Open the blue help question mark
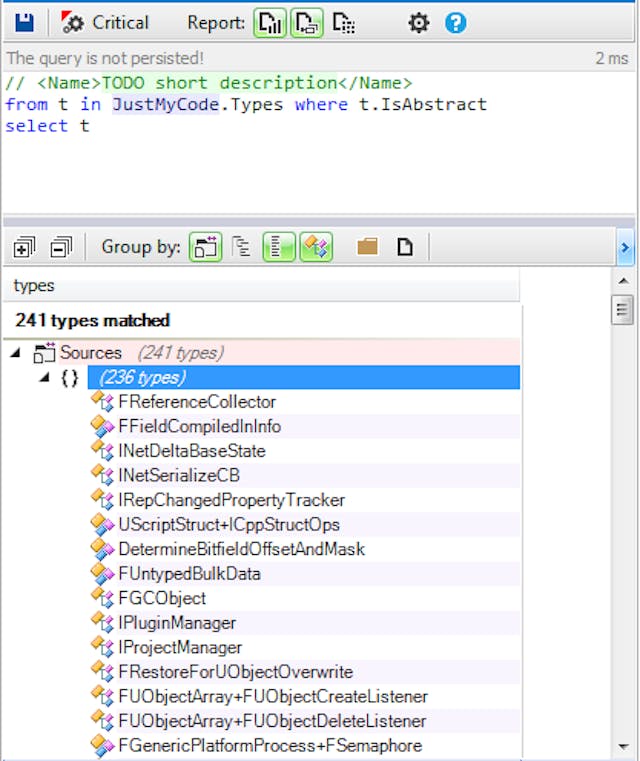Image resolution: width=640 pixels, height=761 pixels. pyautogui.click(x=456, y=22)
